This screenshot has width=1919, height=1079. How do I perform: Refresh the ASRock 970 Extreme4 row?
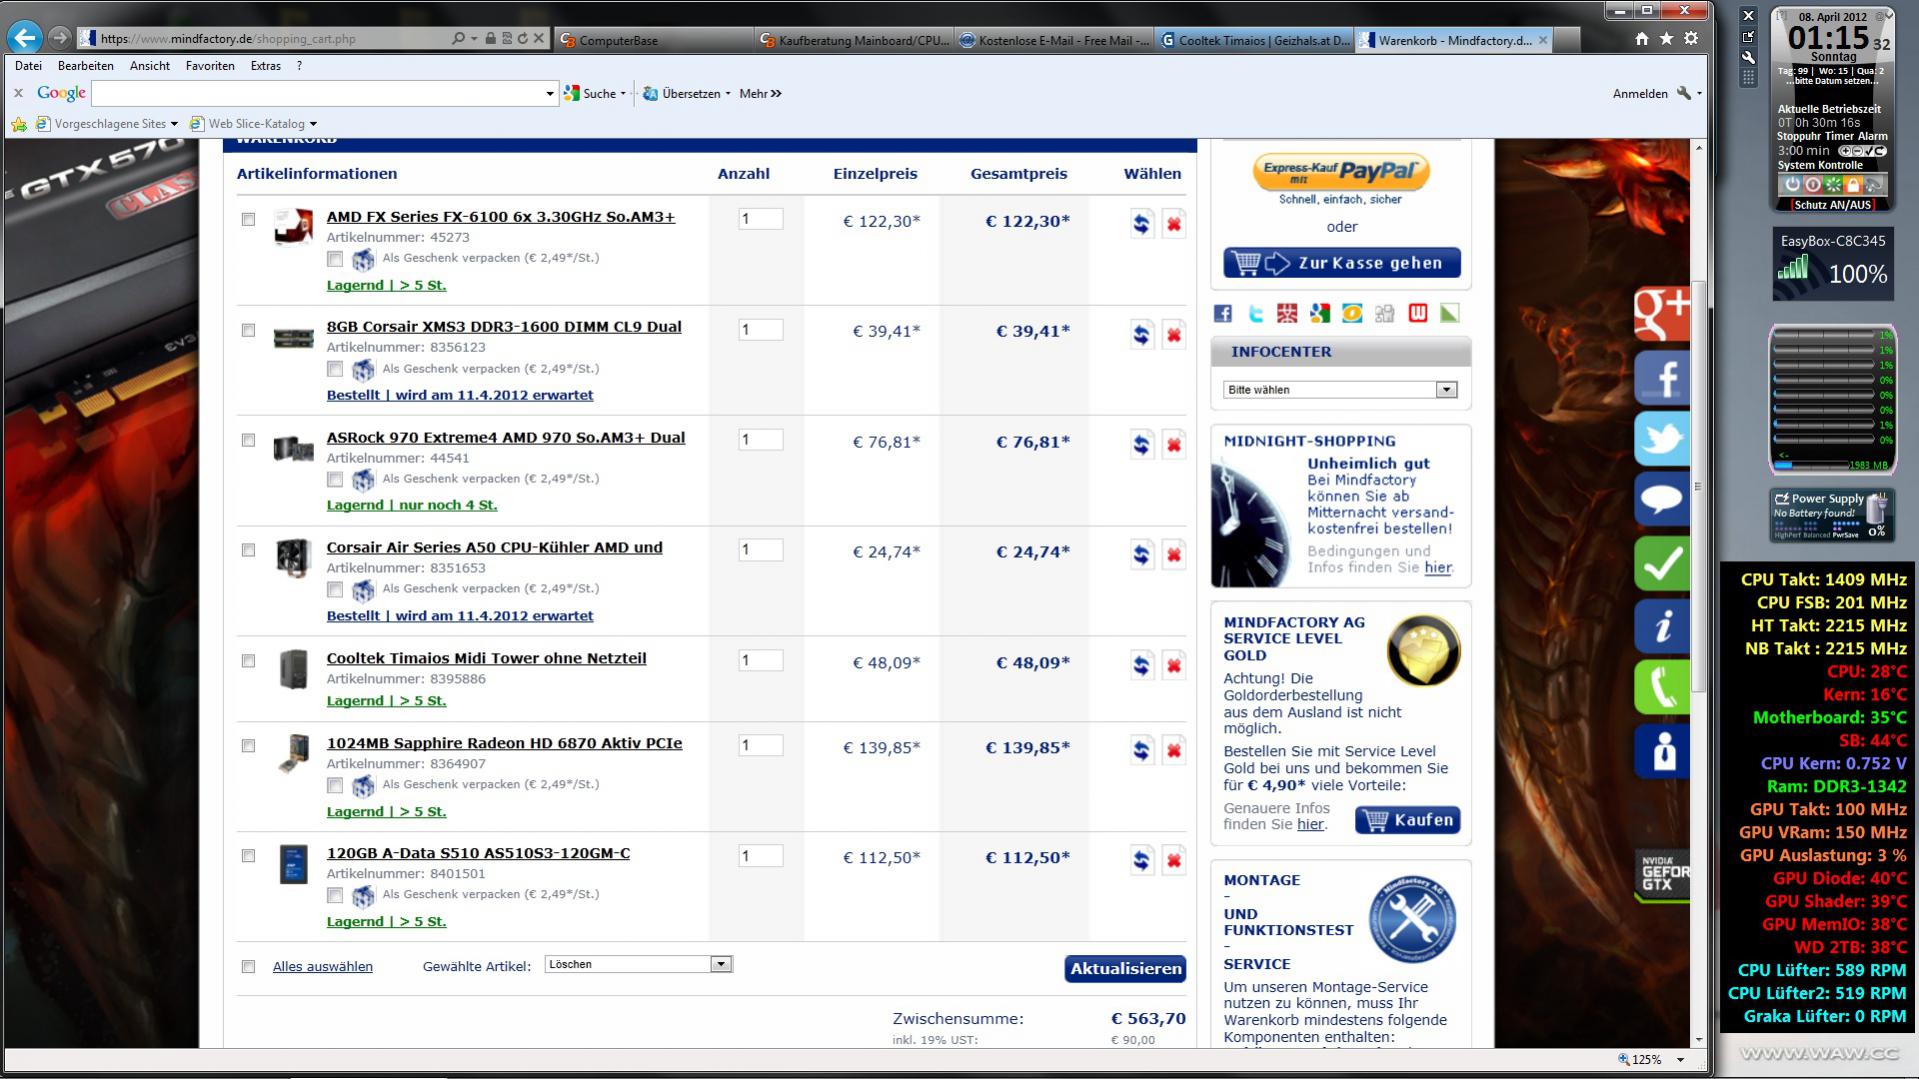point(1142,444)
